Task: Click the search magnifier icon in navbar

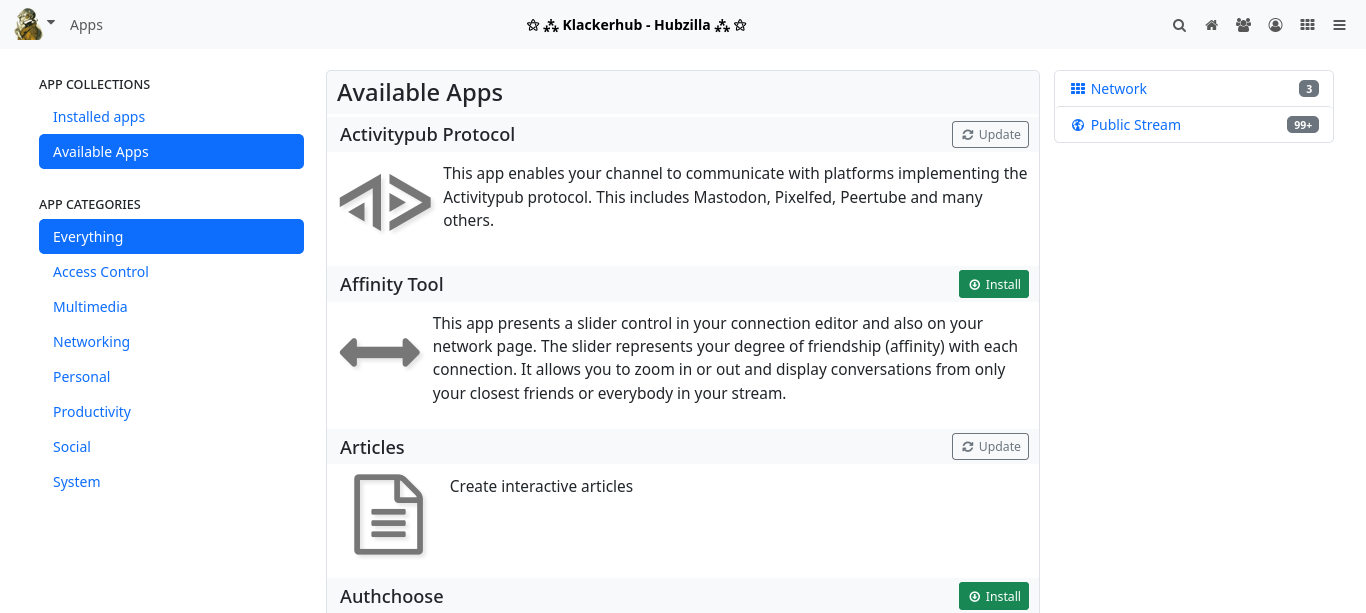Action: 1179,25
